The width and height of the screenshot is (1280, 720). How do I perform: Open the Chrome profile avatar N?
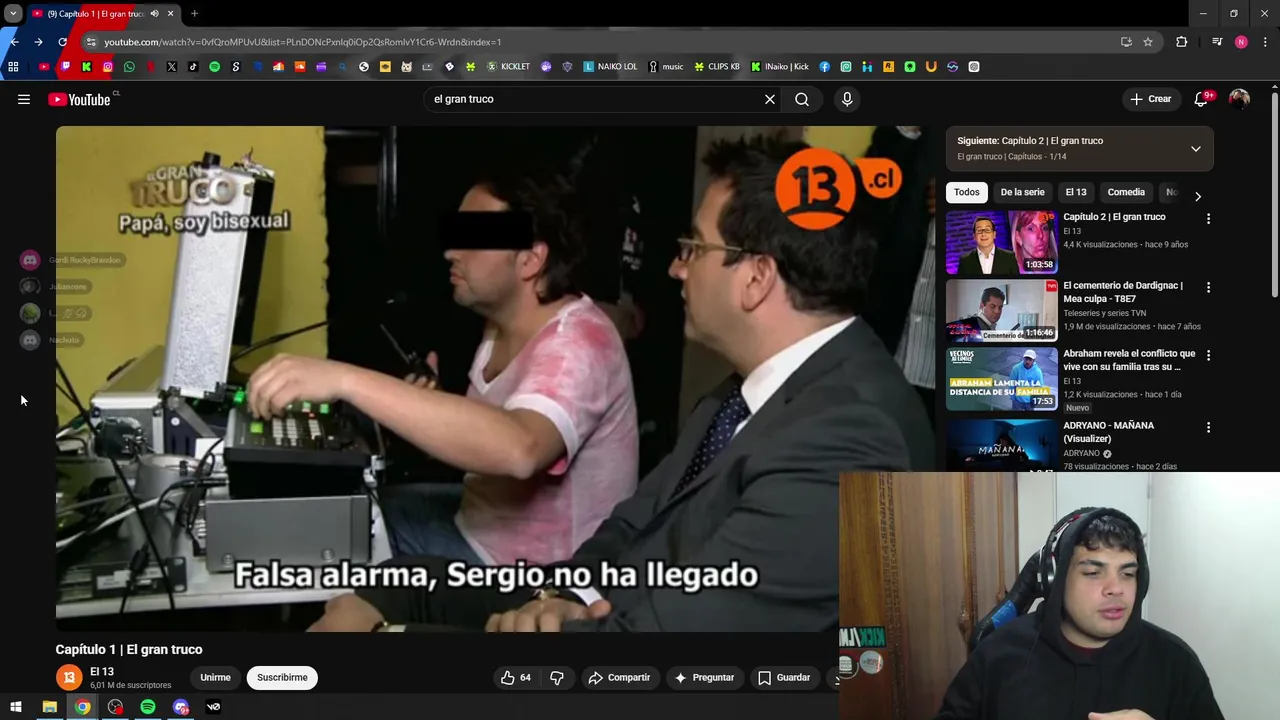(1241, 42)
